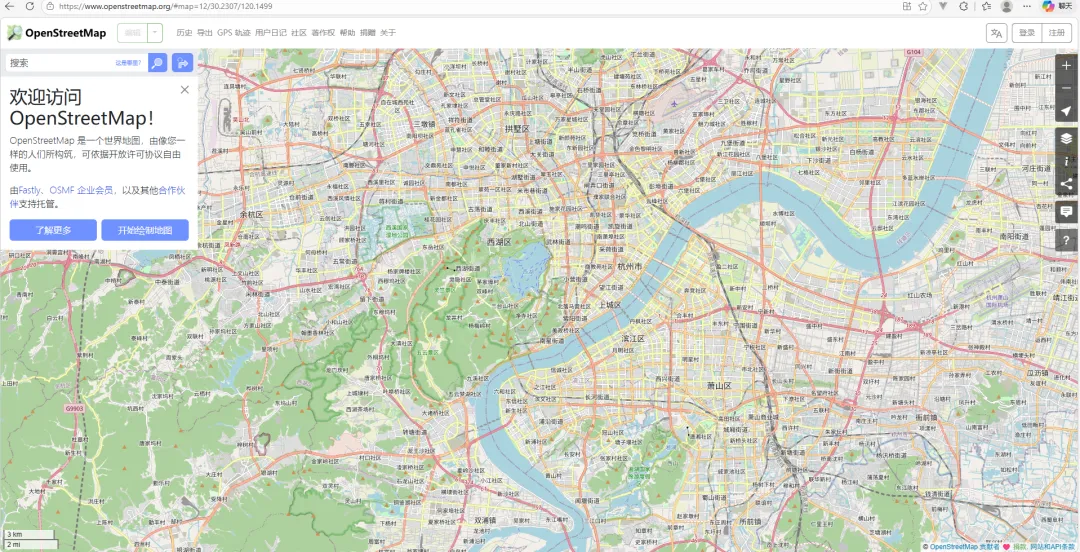
Task: Open the directions route-finder icon
Action: (183, 63)
